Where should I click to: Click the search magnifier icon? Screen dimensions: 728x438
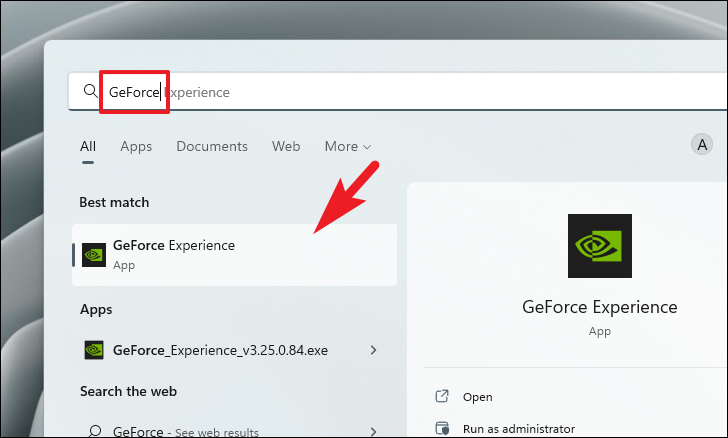click(x=91, y=91)
